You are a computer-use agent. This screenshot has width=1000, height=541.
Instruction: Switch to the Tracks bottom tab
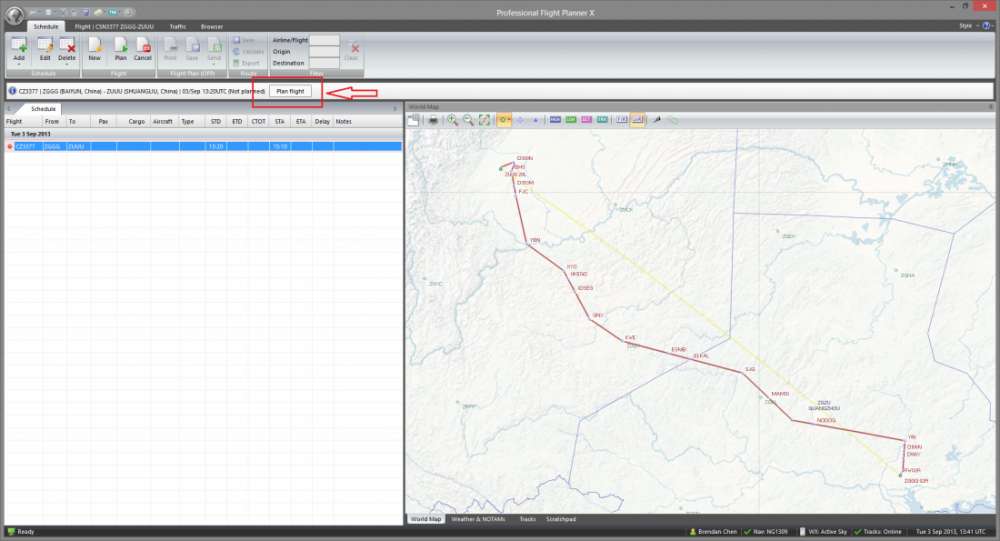527,519
